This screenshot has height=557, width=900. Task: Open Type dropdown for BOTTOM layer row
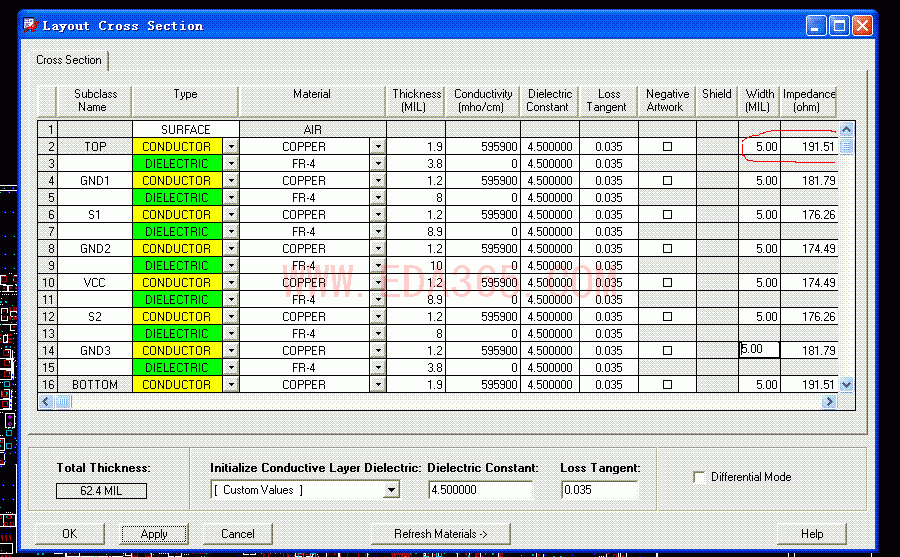pyautogui.click(x=231, y=385)
